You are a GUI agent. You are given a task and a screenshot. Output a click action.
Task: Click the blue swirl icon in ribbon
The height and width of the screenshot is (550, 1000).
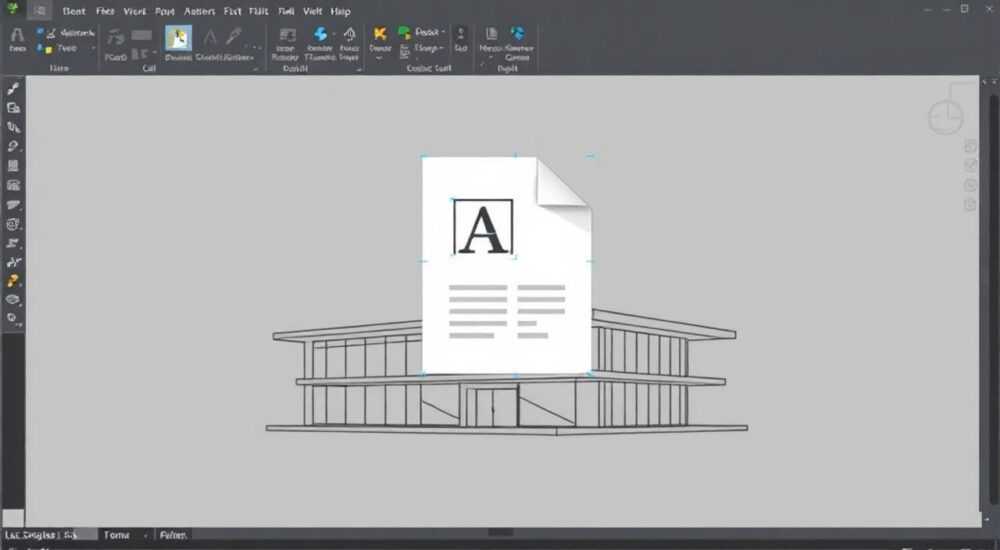coord(320,34)
